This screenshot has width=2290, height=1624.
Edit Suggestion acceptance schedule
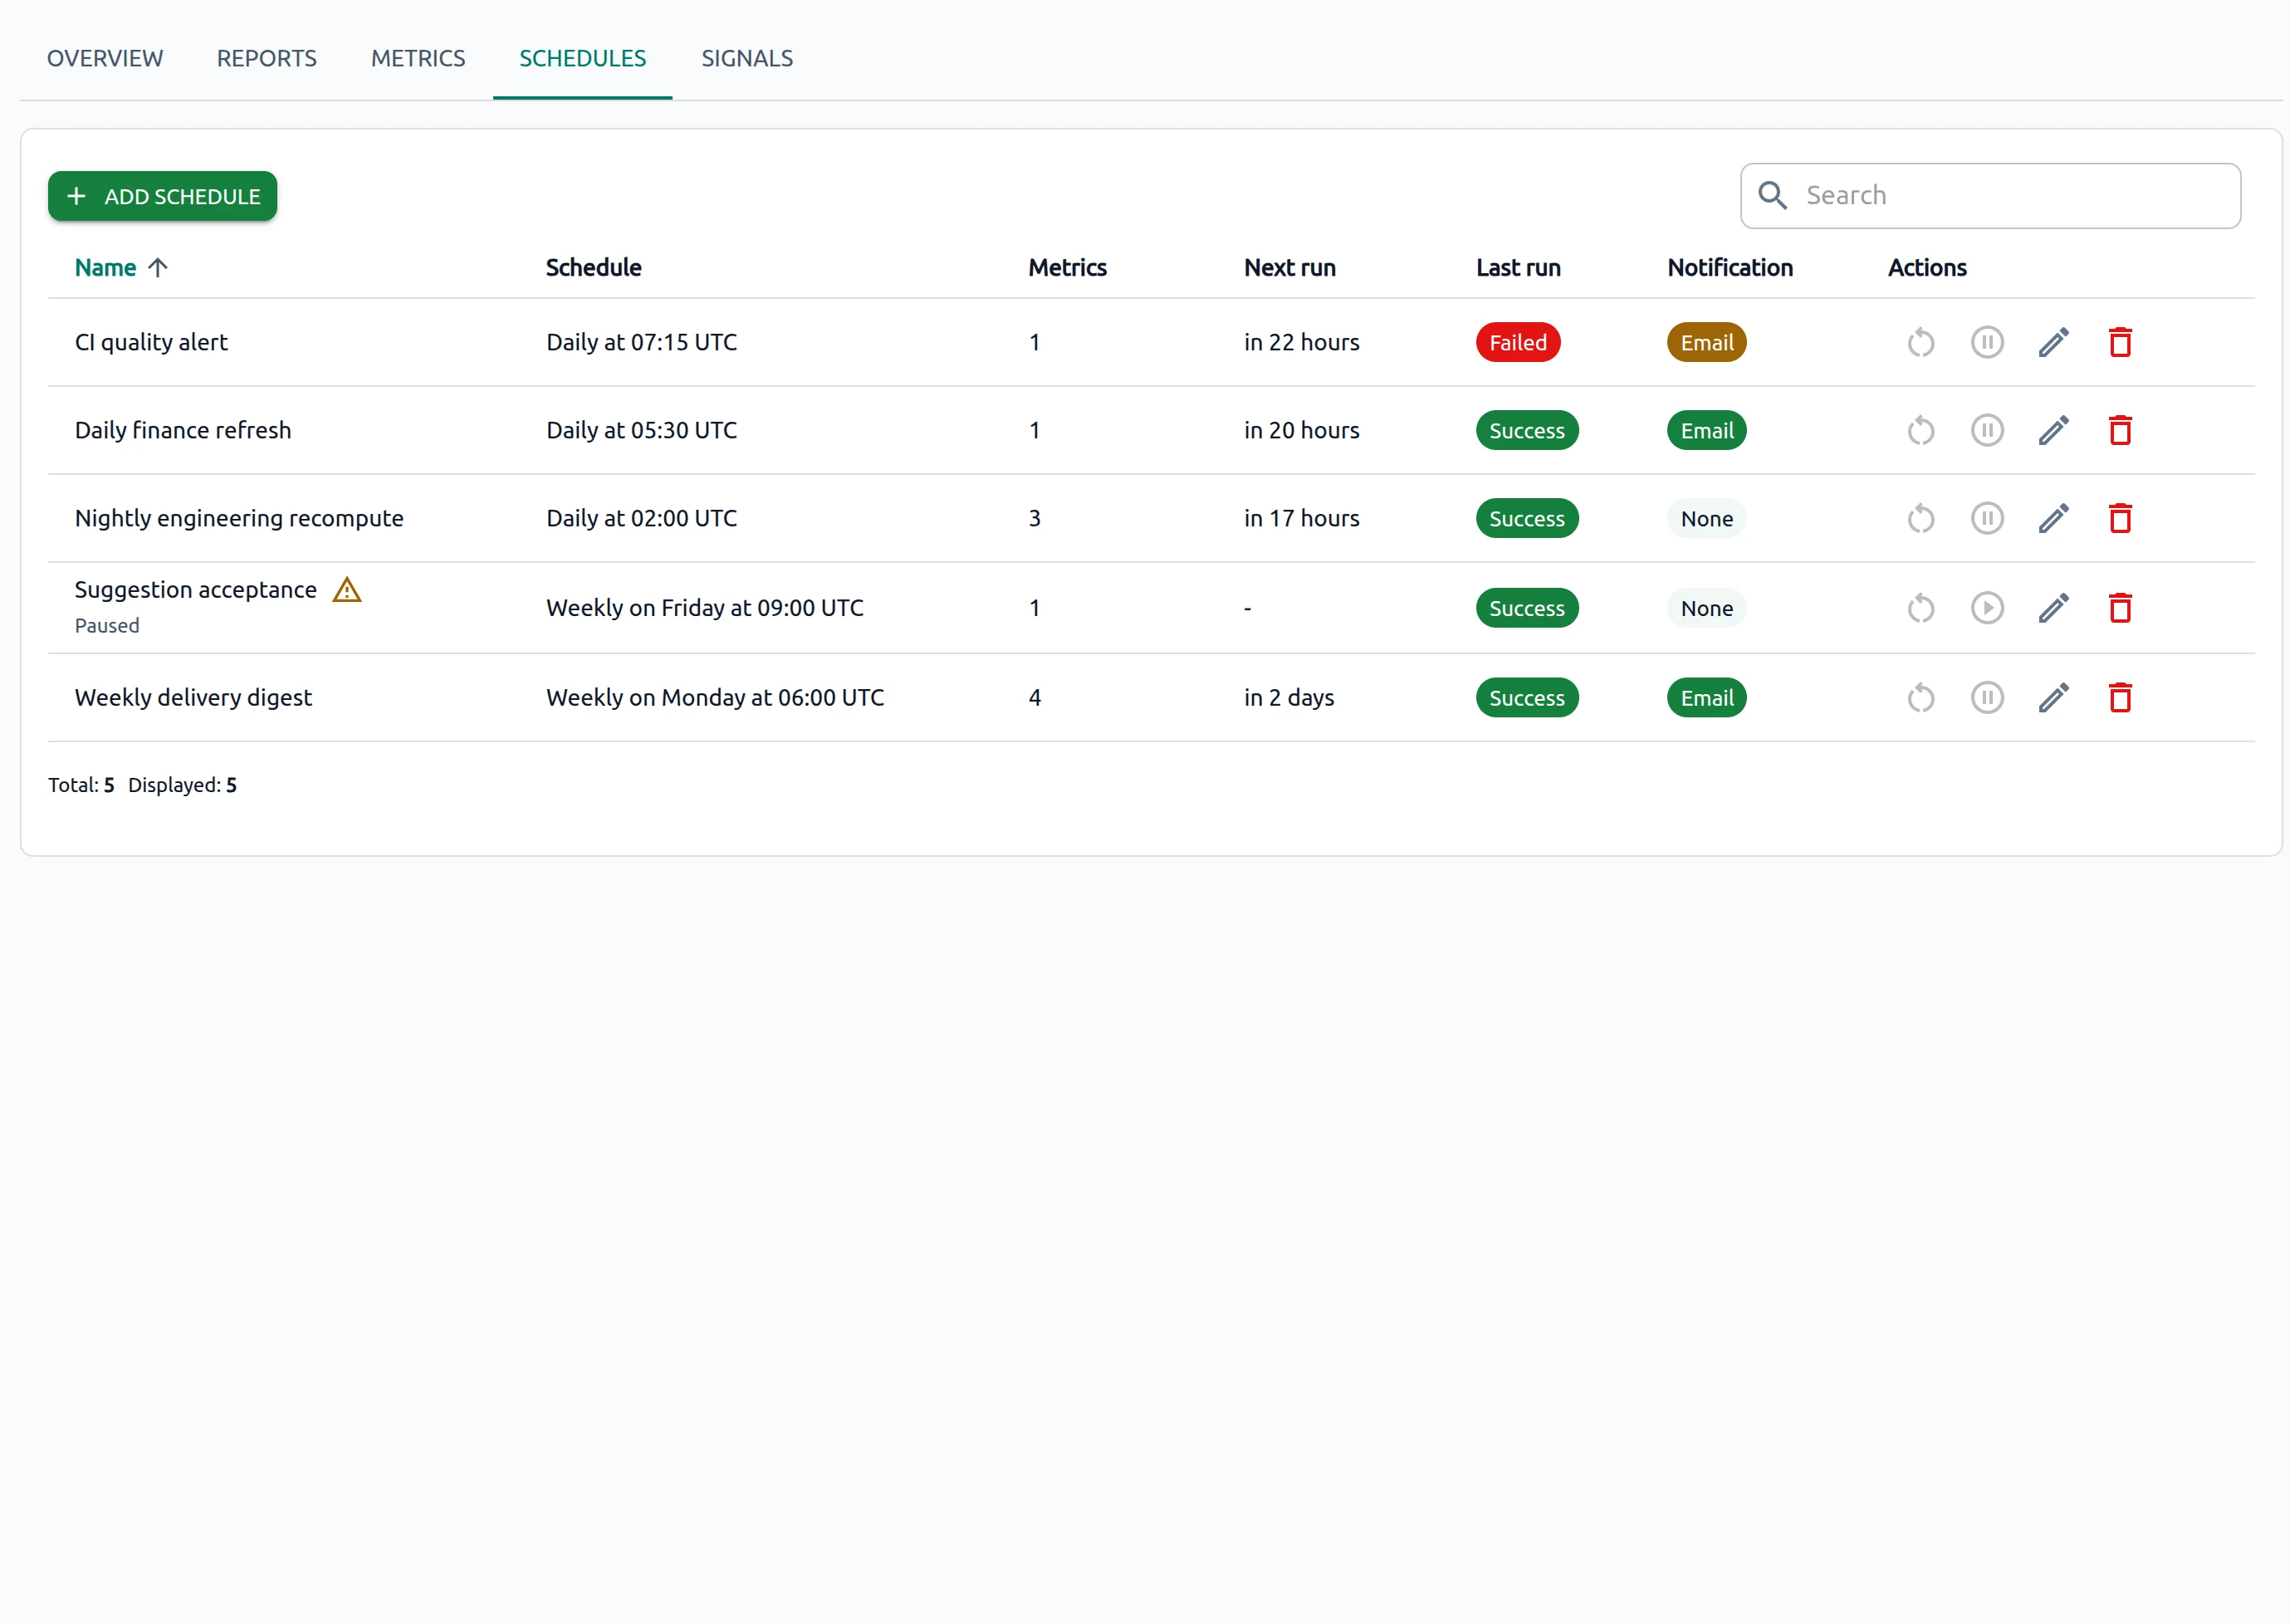point(2053,608)
